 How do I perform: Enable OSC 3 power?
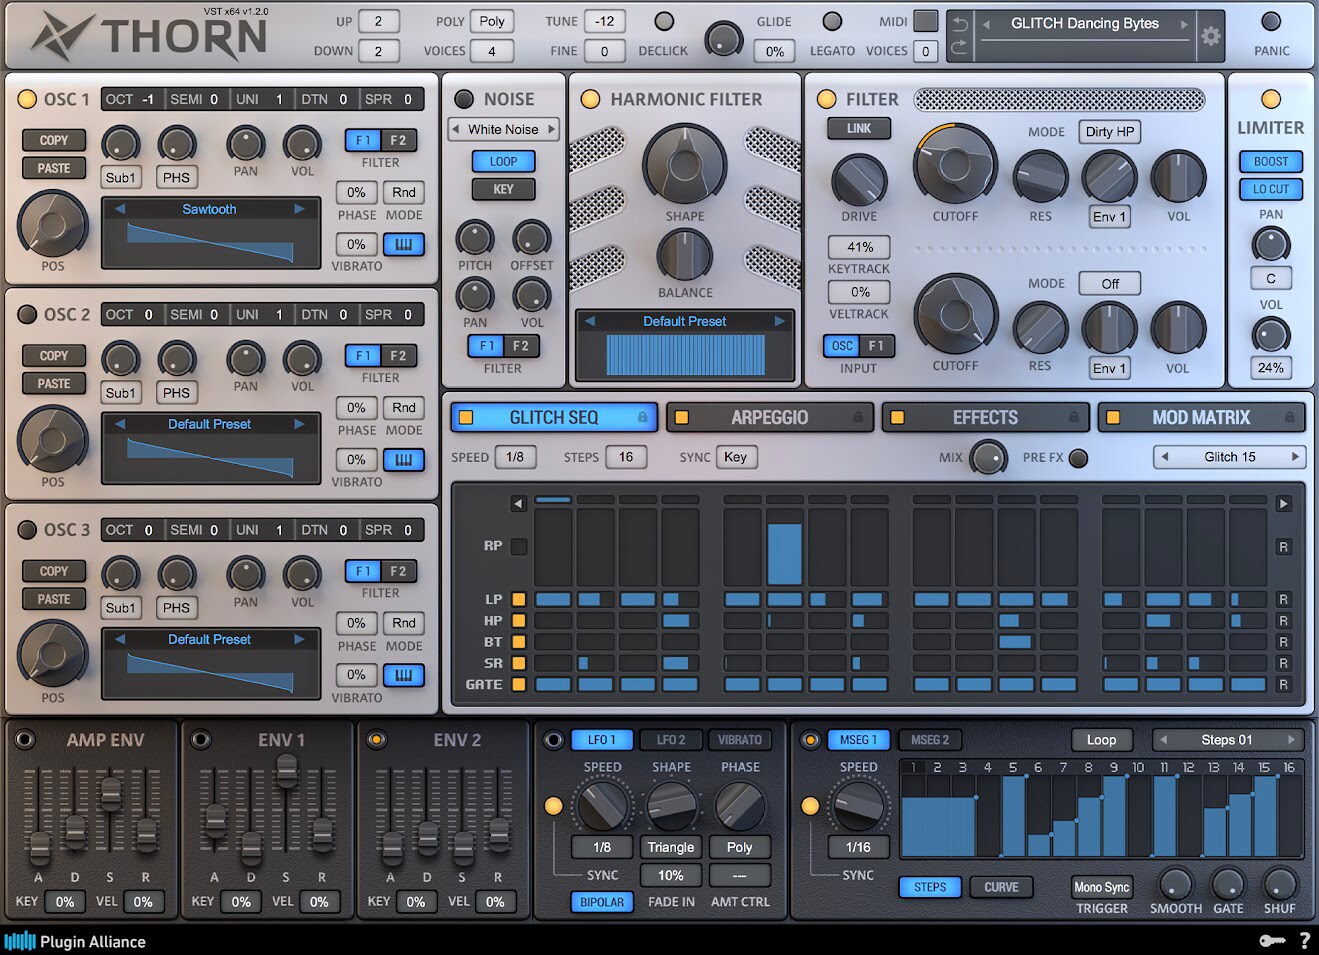pyautogui.click(x=27, y=530)
